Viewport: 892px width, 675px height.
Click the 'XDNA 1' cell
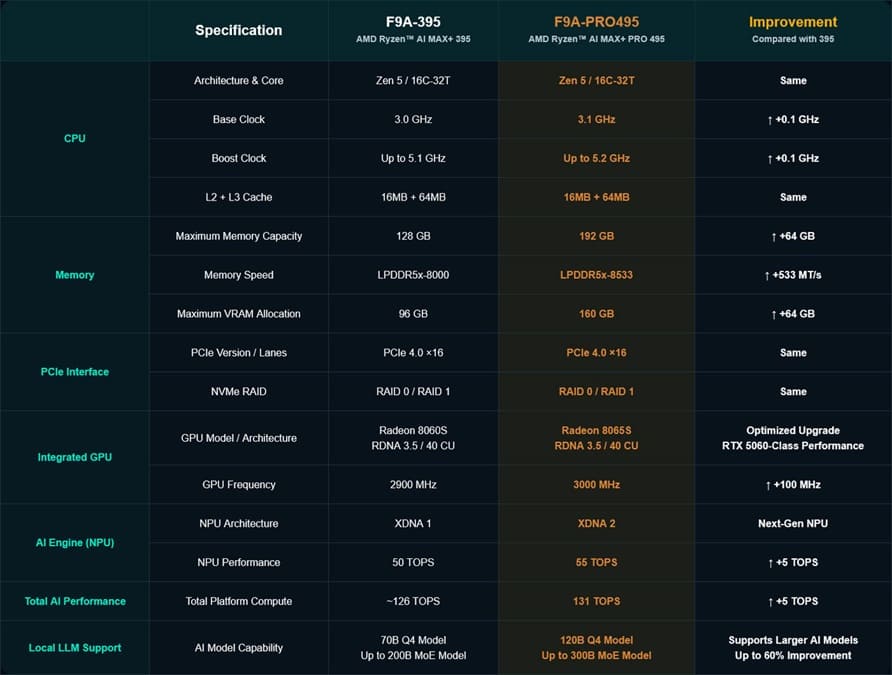coord(413,523)
